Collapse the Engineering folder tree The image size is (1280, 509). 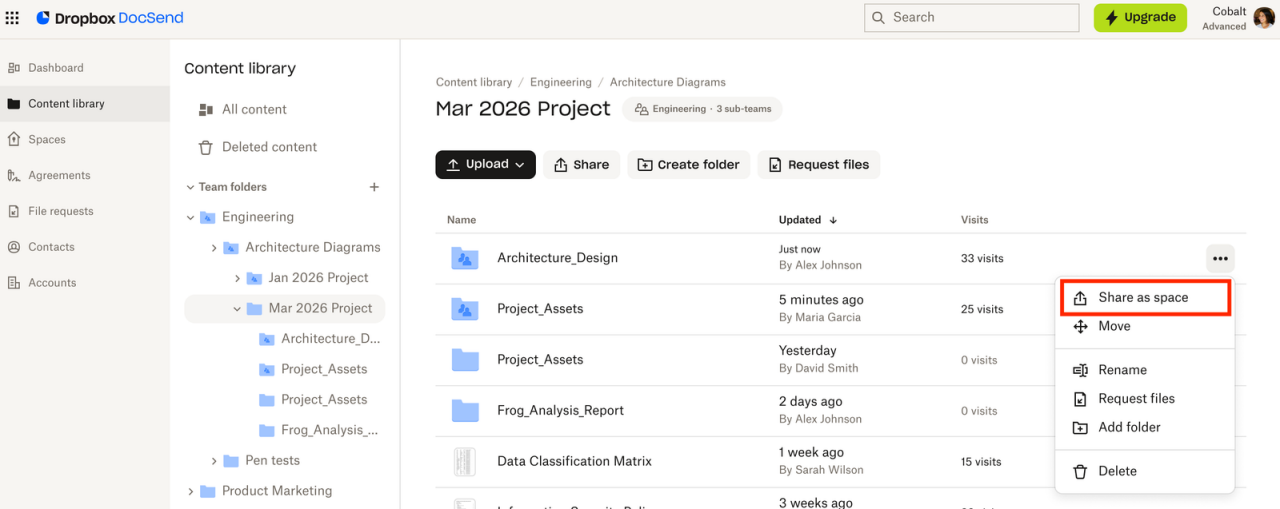click(x=191, y=217)
